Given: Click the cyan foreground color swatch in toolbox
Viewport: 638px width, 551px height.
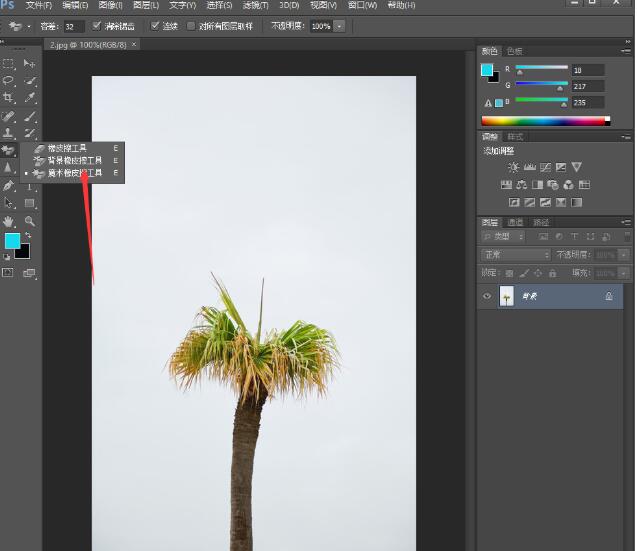Looking at the screenshot, I should [x=12, y=241].
